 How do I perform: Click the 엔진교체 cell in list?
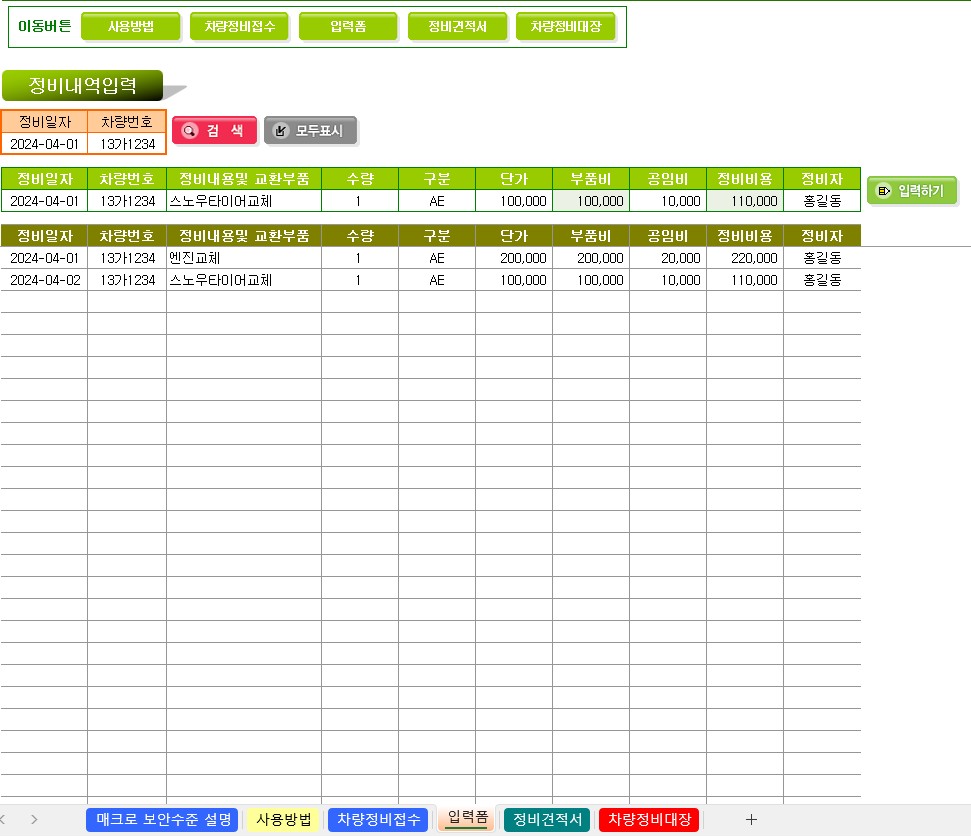tap(244, 258)
